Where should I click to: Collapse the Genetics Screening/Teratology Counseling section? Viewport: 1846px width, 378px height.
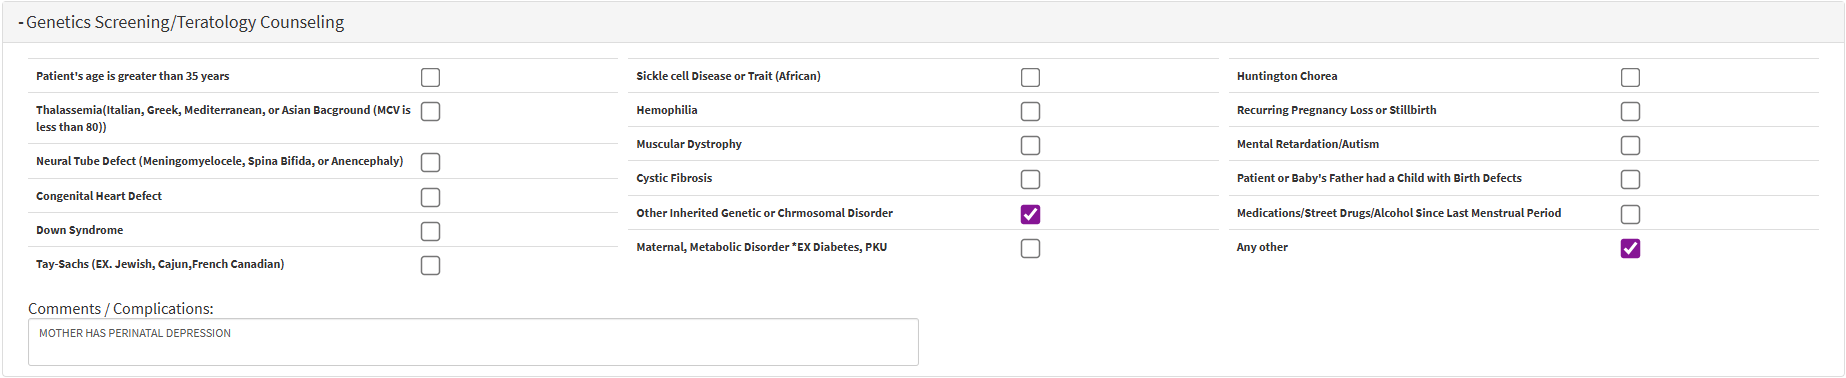(181, 22)
